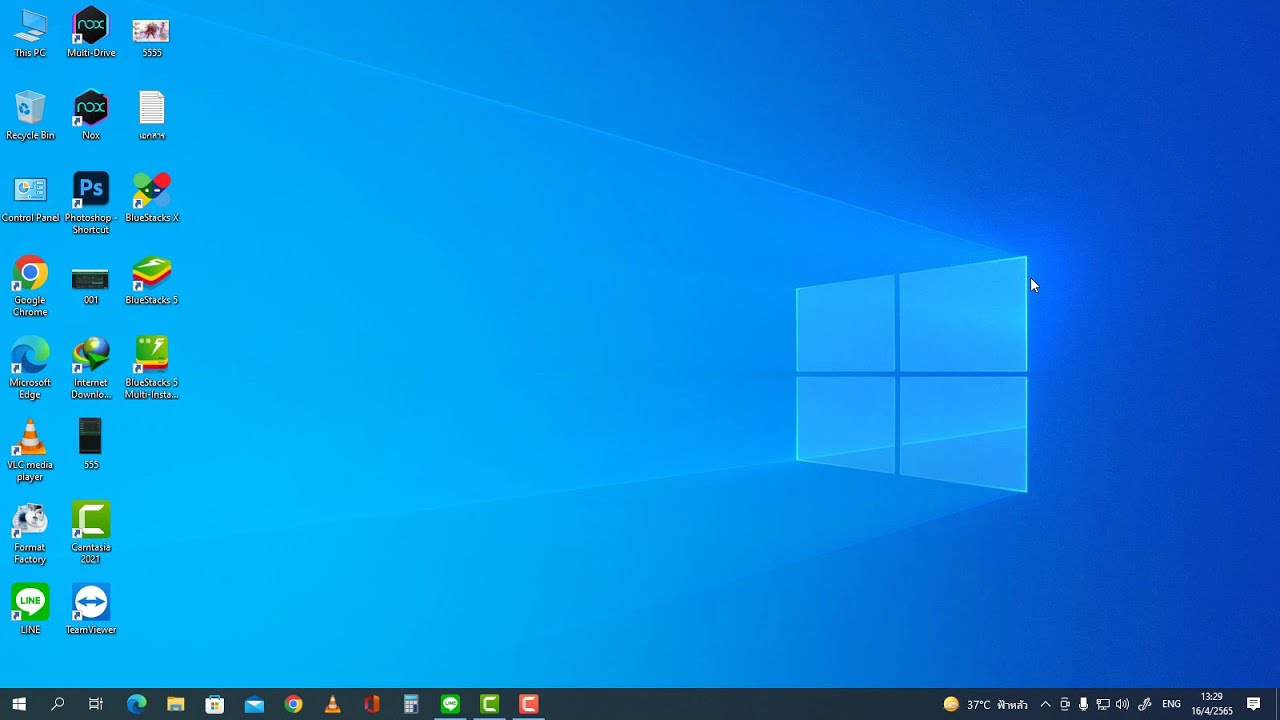Screen dimensions: 1280x720
Task: Select the Format Factory shortcut
Action: [x=30, y=533]
